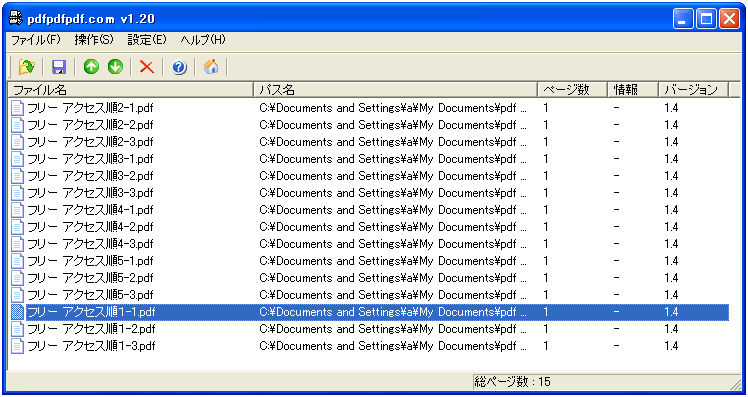Image resolution: width=748 pixels, height=397 pixels.
Task: Click the save floppy disk toolbar icon
Action: (x=59, y=67)
